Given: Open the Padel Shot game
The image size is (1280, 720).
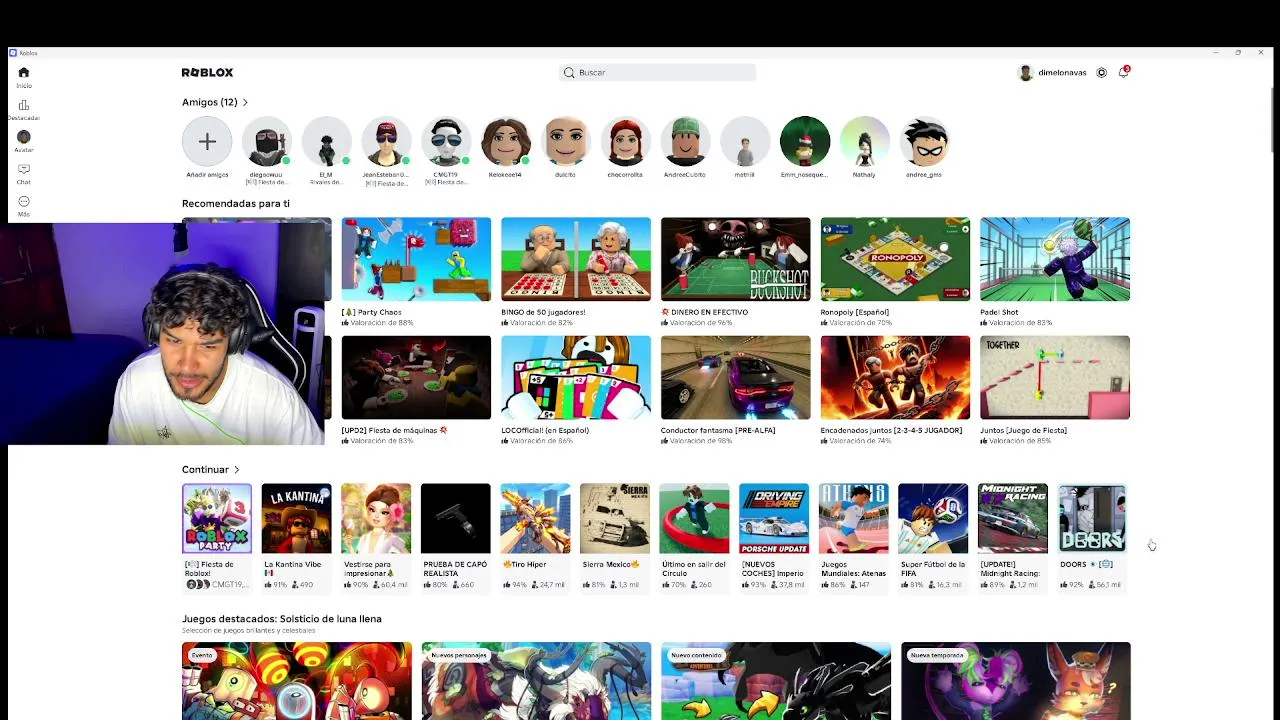Looking at the screenshot, I should click(1055, 259).
